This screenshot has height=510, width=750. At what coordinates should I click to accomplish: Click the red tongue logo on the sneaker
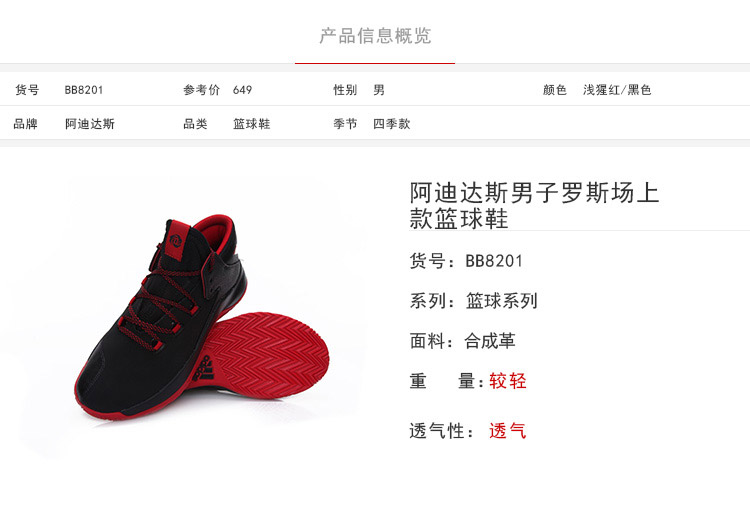coord(176,239)
